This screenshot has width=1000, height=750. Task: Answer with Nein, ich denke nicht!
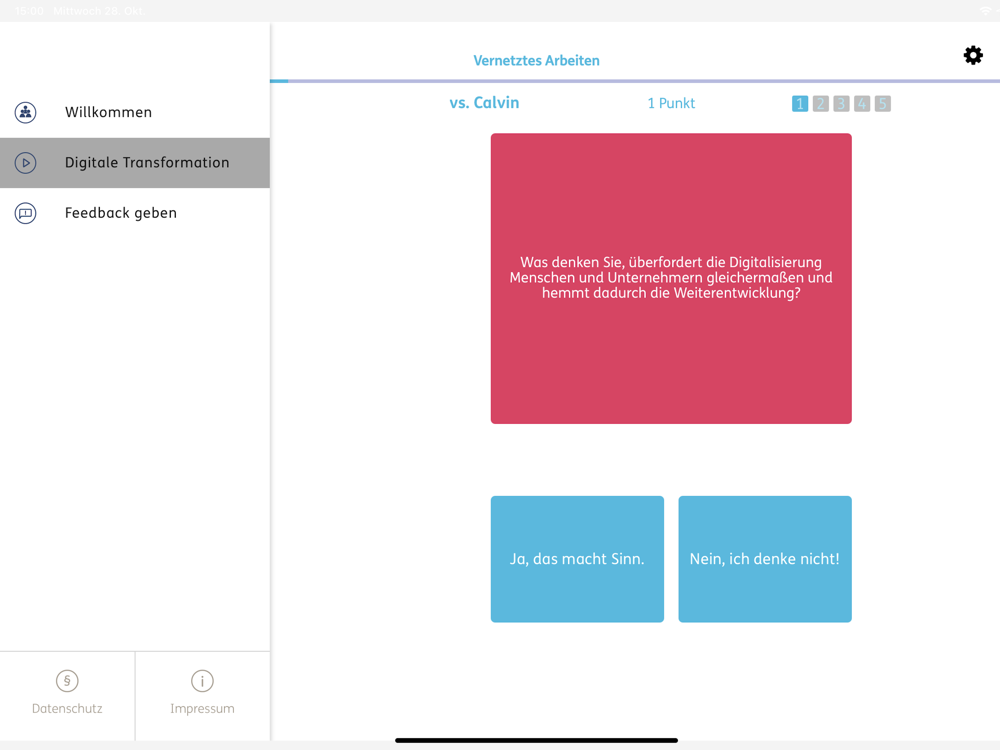click(x=765, y=559)
